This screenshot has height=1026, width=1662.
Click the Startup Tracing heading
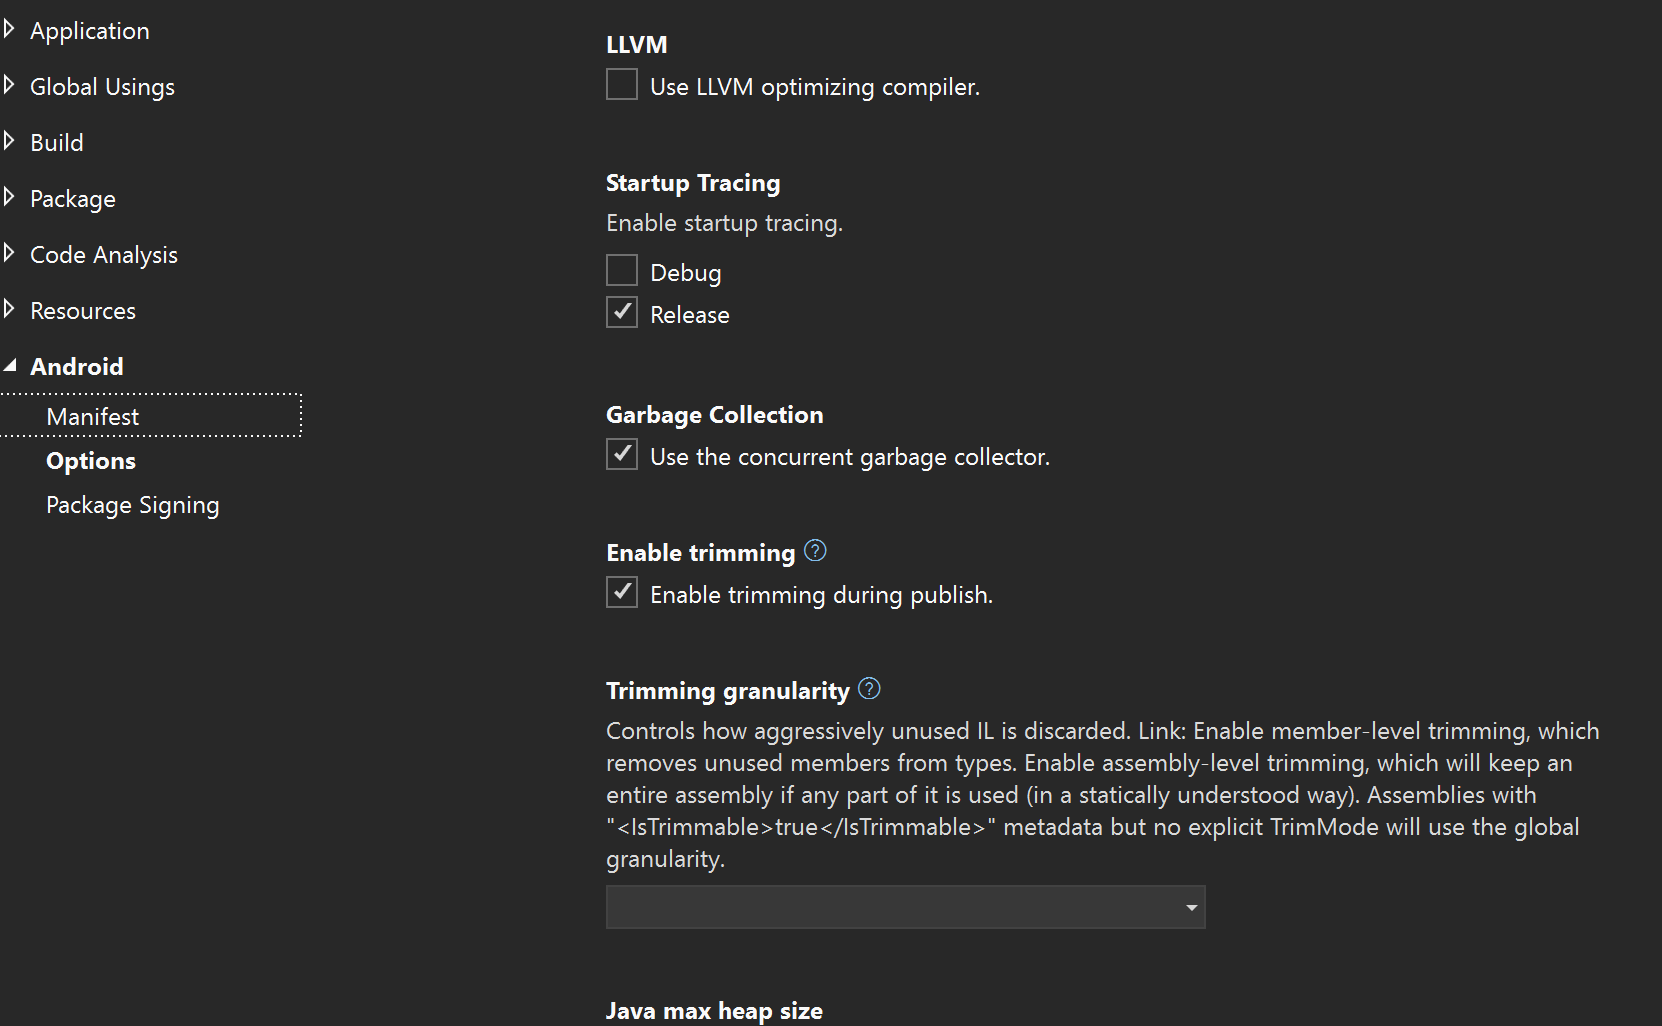pos(693,183)
